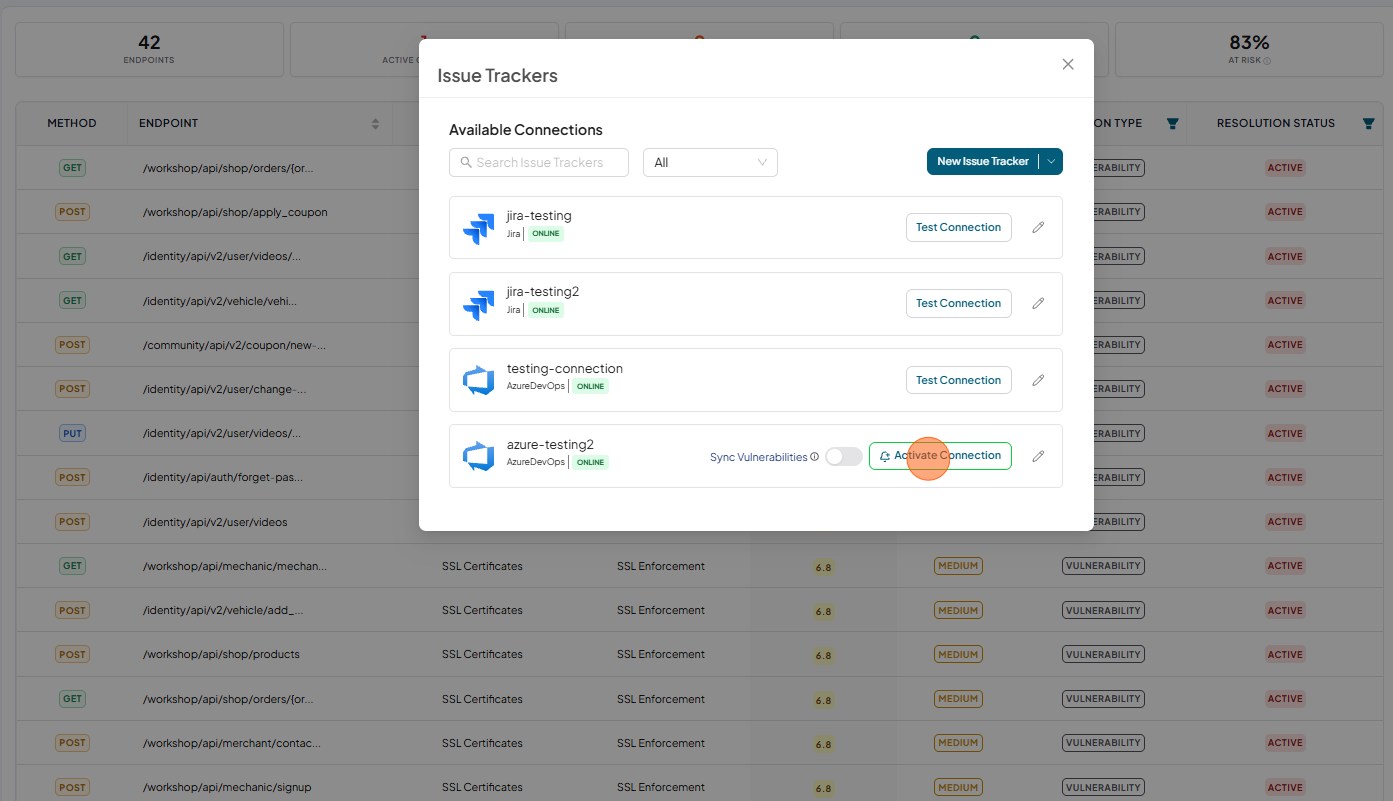Click the 42 ENDPOINTS stat card
Viewport: 1393px width, 801px height.
(x=149, y=49)
